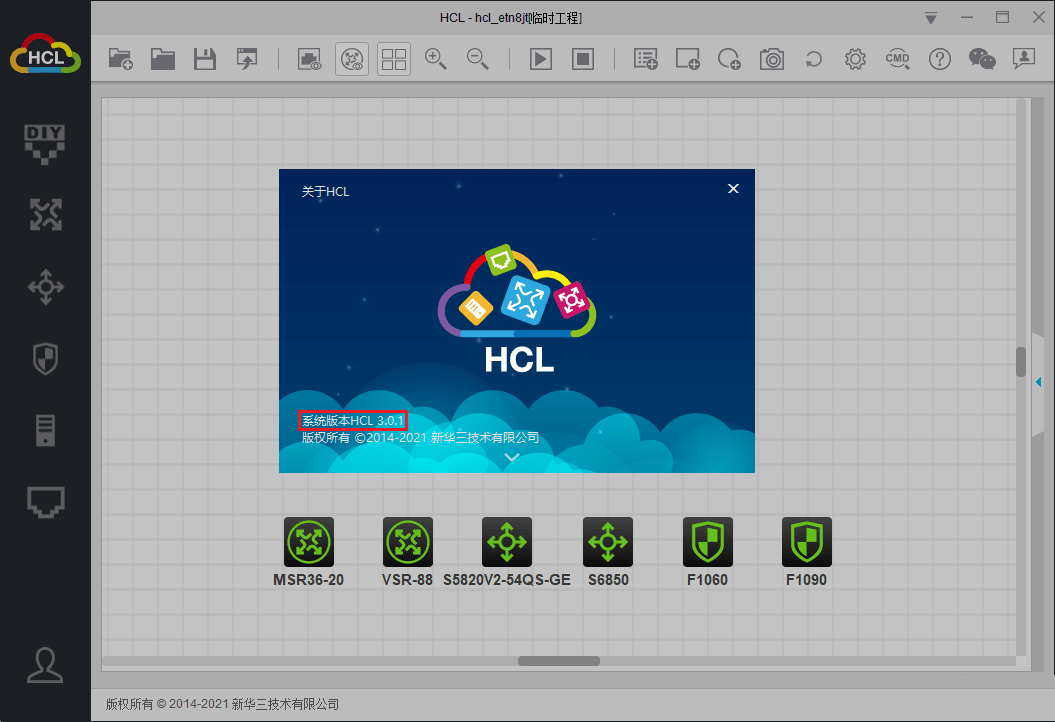
Task: Open the server/host device category
Action: click(x=45, y=431)
